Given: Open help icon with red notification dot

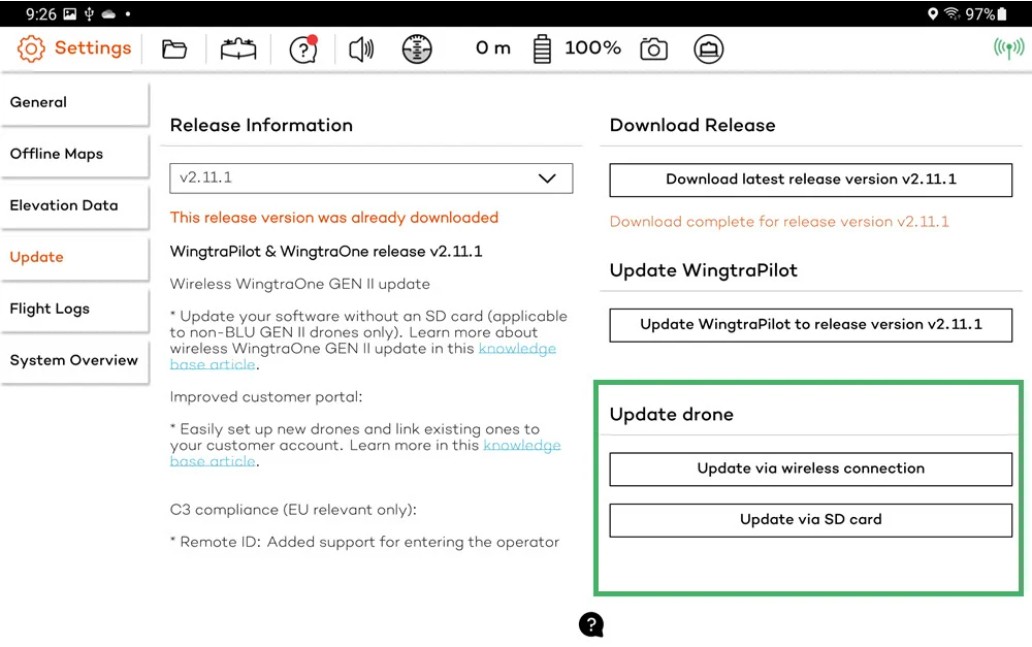Looking at the screenshot, I should (303, 49).
